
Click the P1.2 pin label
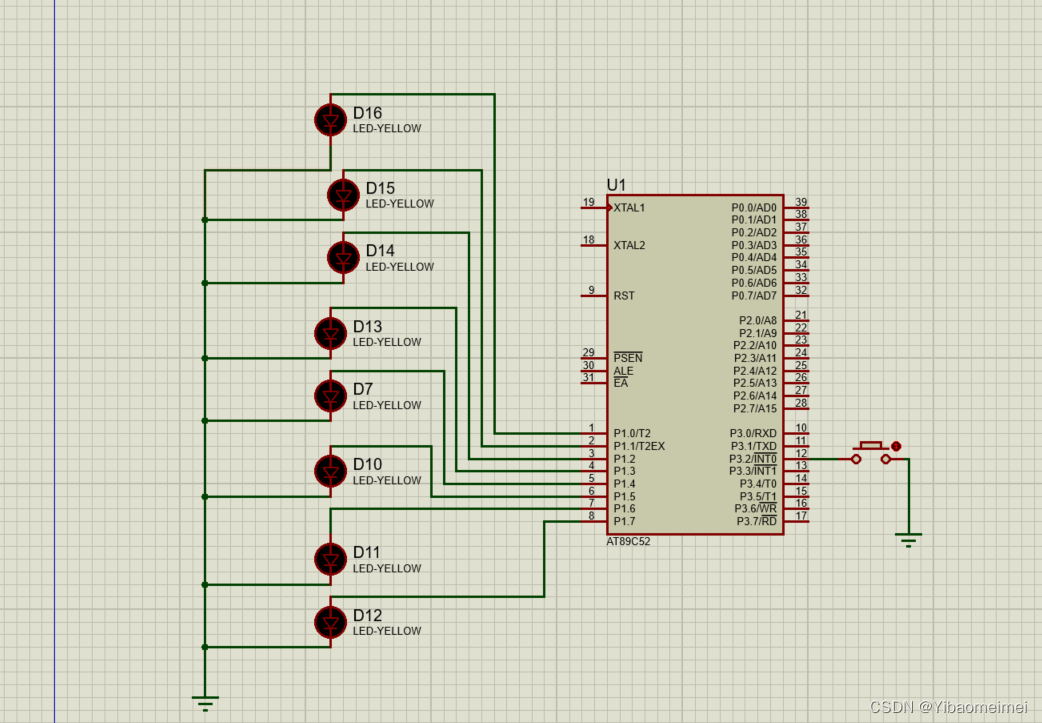624,459
